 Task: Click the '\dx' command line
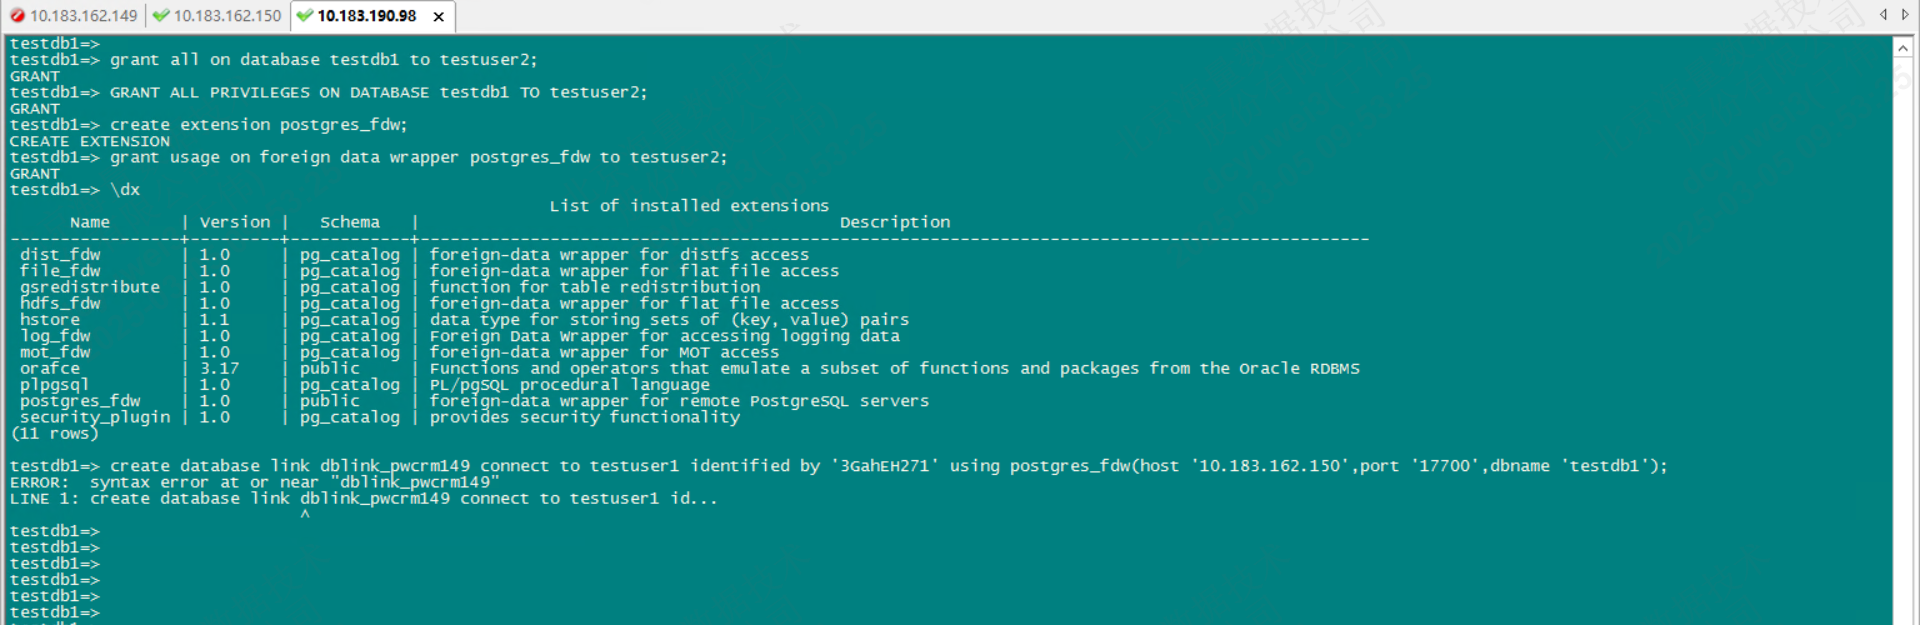tap(124, 190)
